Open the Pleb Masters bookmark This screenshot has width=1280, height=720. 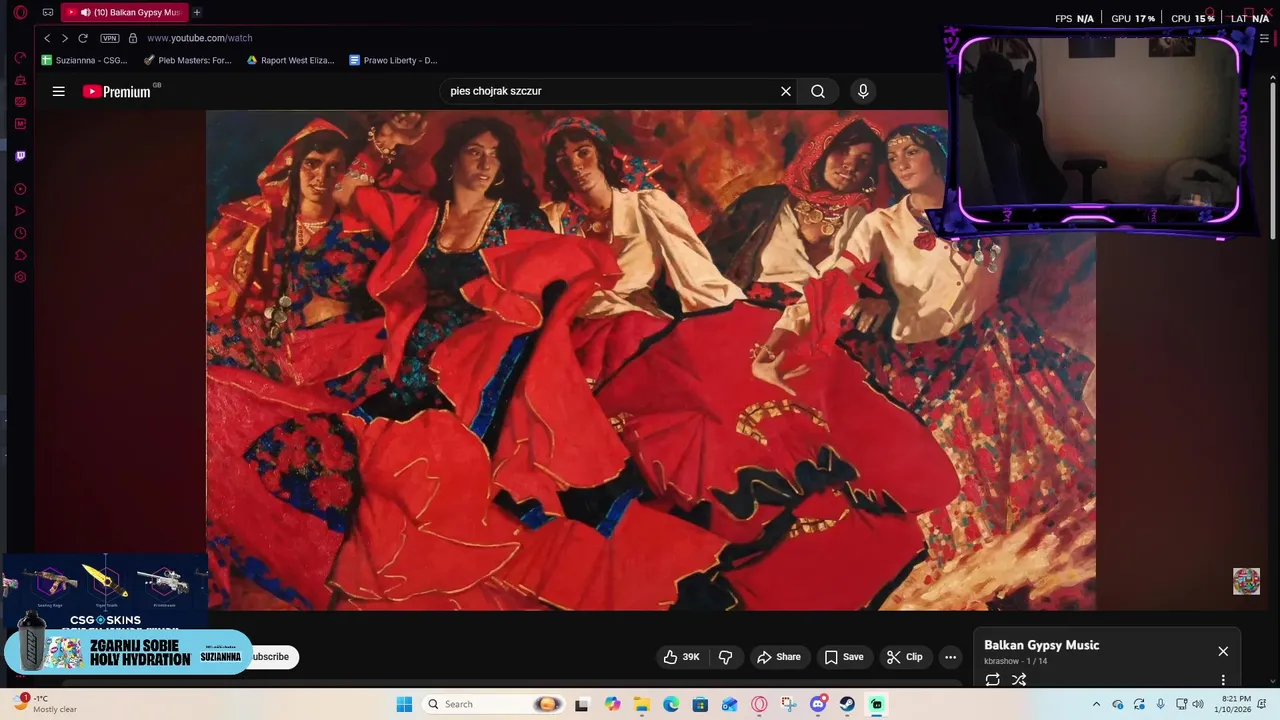[x=188, y=60]
